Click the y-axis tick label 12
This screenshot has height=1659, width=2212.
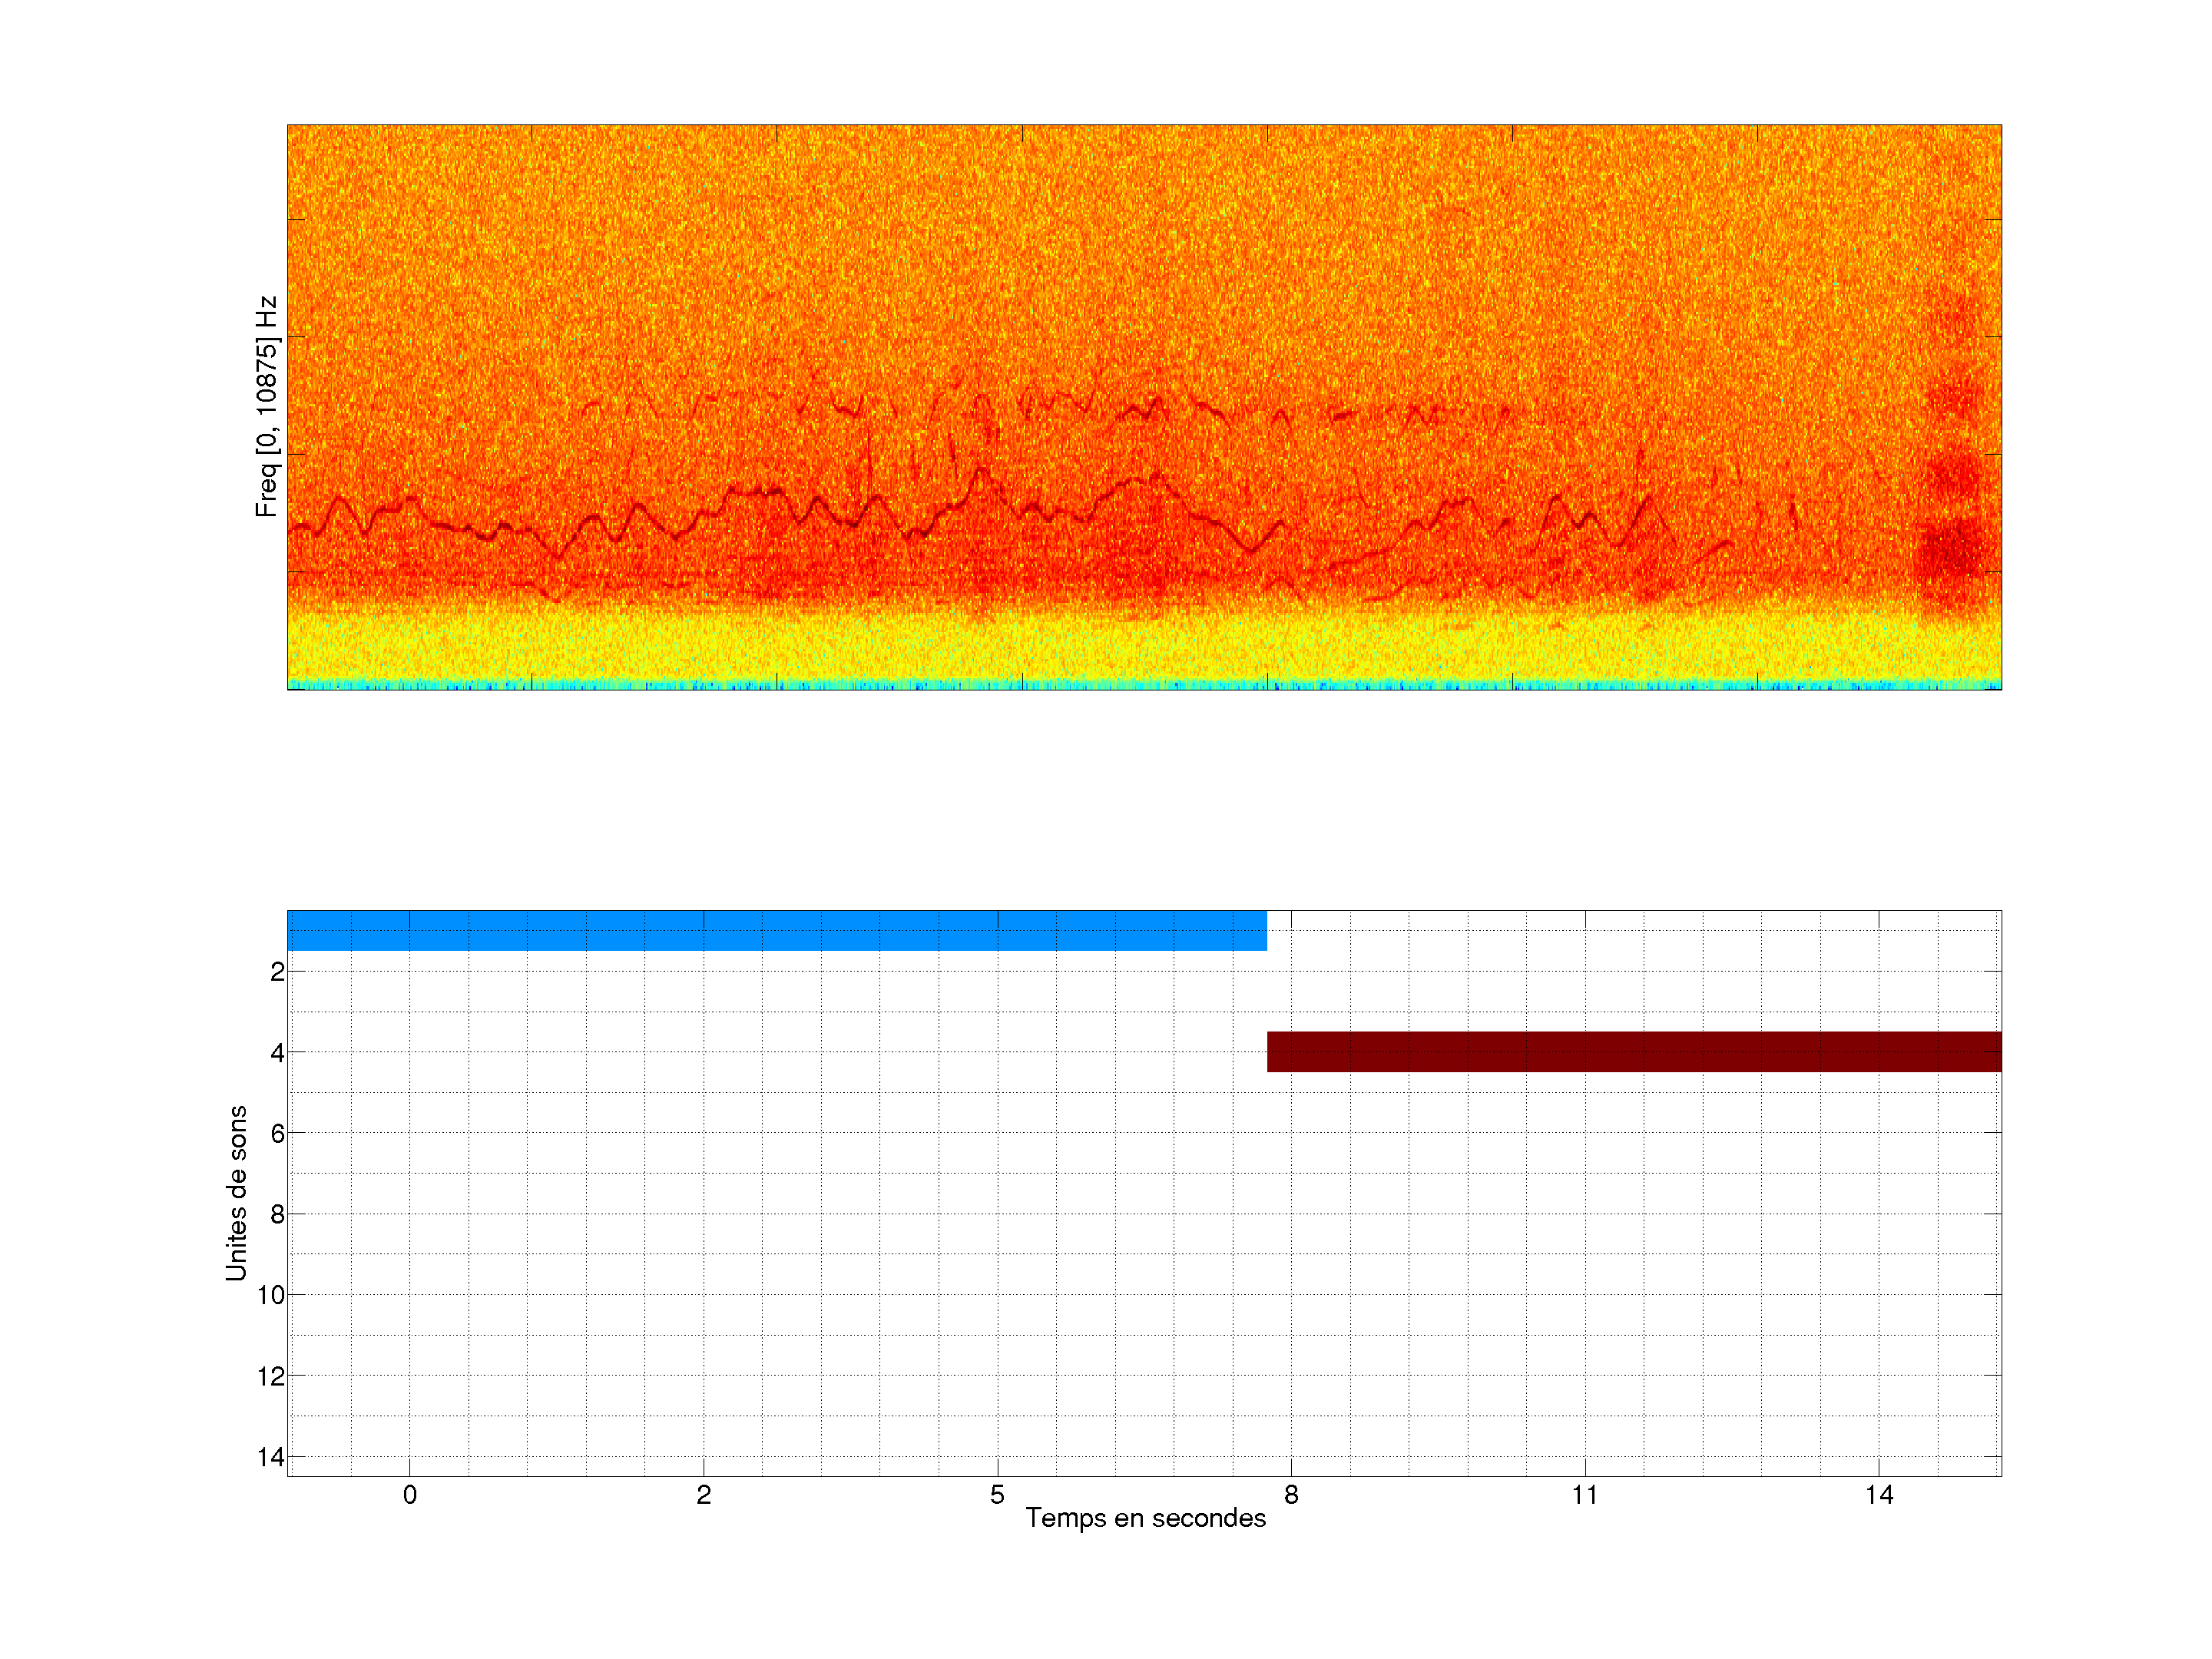tap(271, 1376)
